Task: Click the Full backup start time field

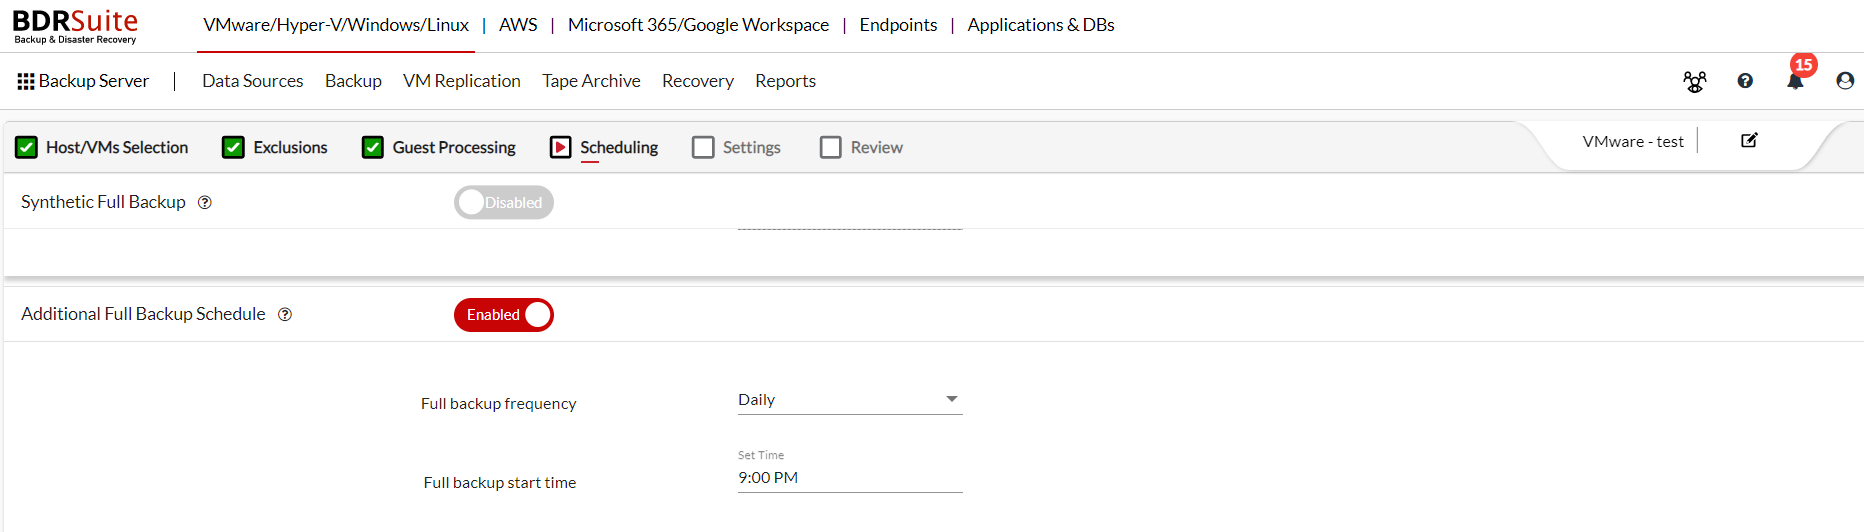Action: point(850,478)
